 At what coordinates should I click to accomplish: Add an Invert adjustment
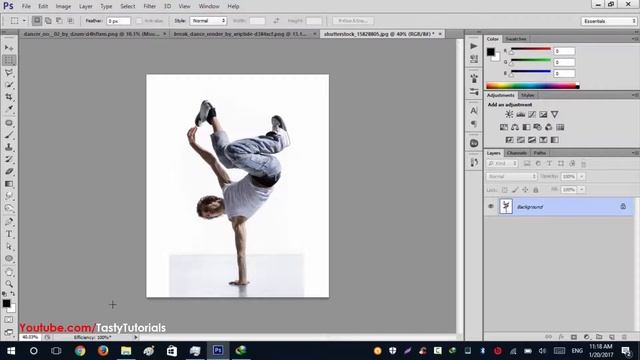point(509,140)
